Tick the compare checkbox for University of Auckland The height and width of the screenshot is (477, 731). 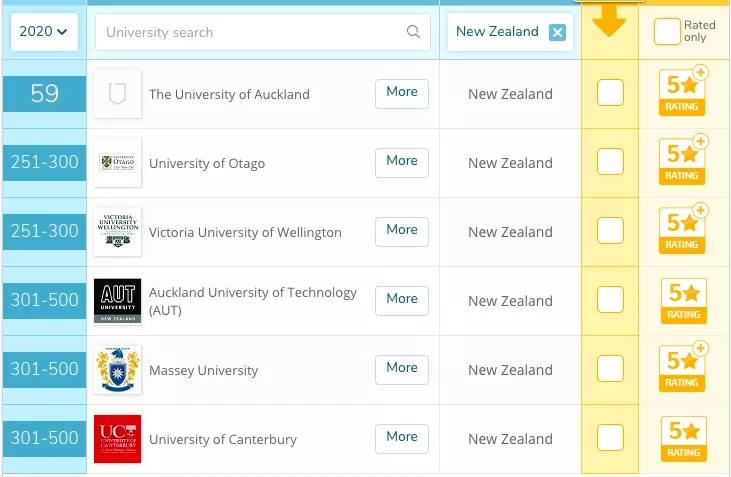coord(610,93)
